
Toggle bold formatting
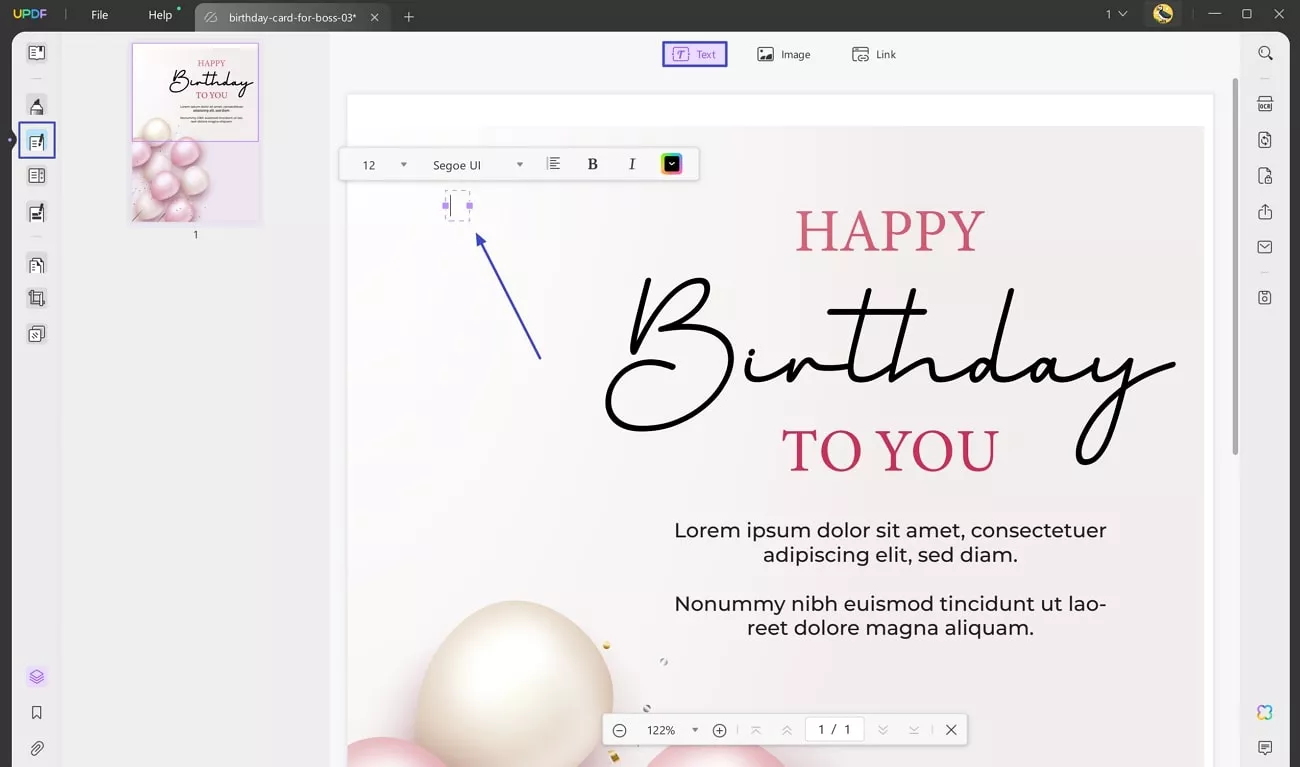592,164
